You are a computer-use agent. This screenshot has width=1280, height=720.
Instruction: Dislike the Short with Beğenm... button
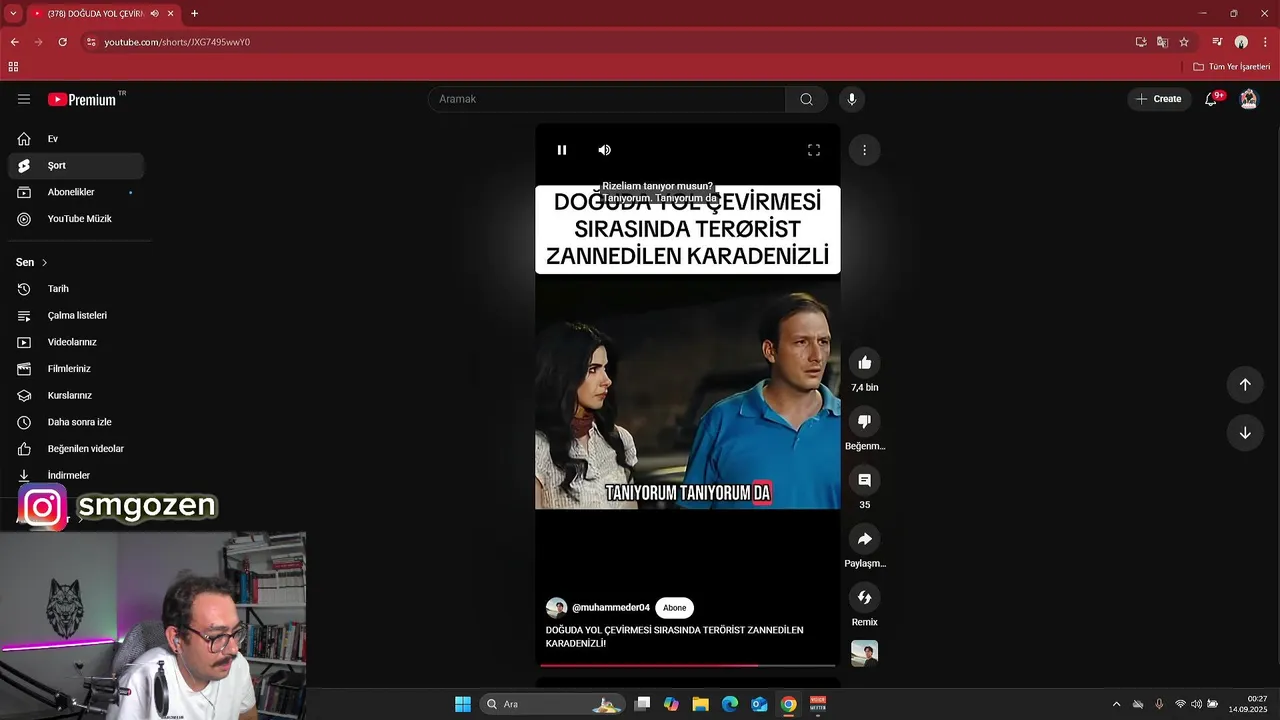tap(865, 421)
